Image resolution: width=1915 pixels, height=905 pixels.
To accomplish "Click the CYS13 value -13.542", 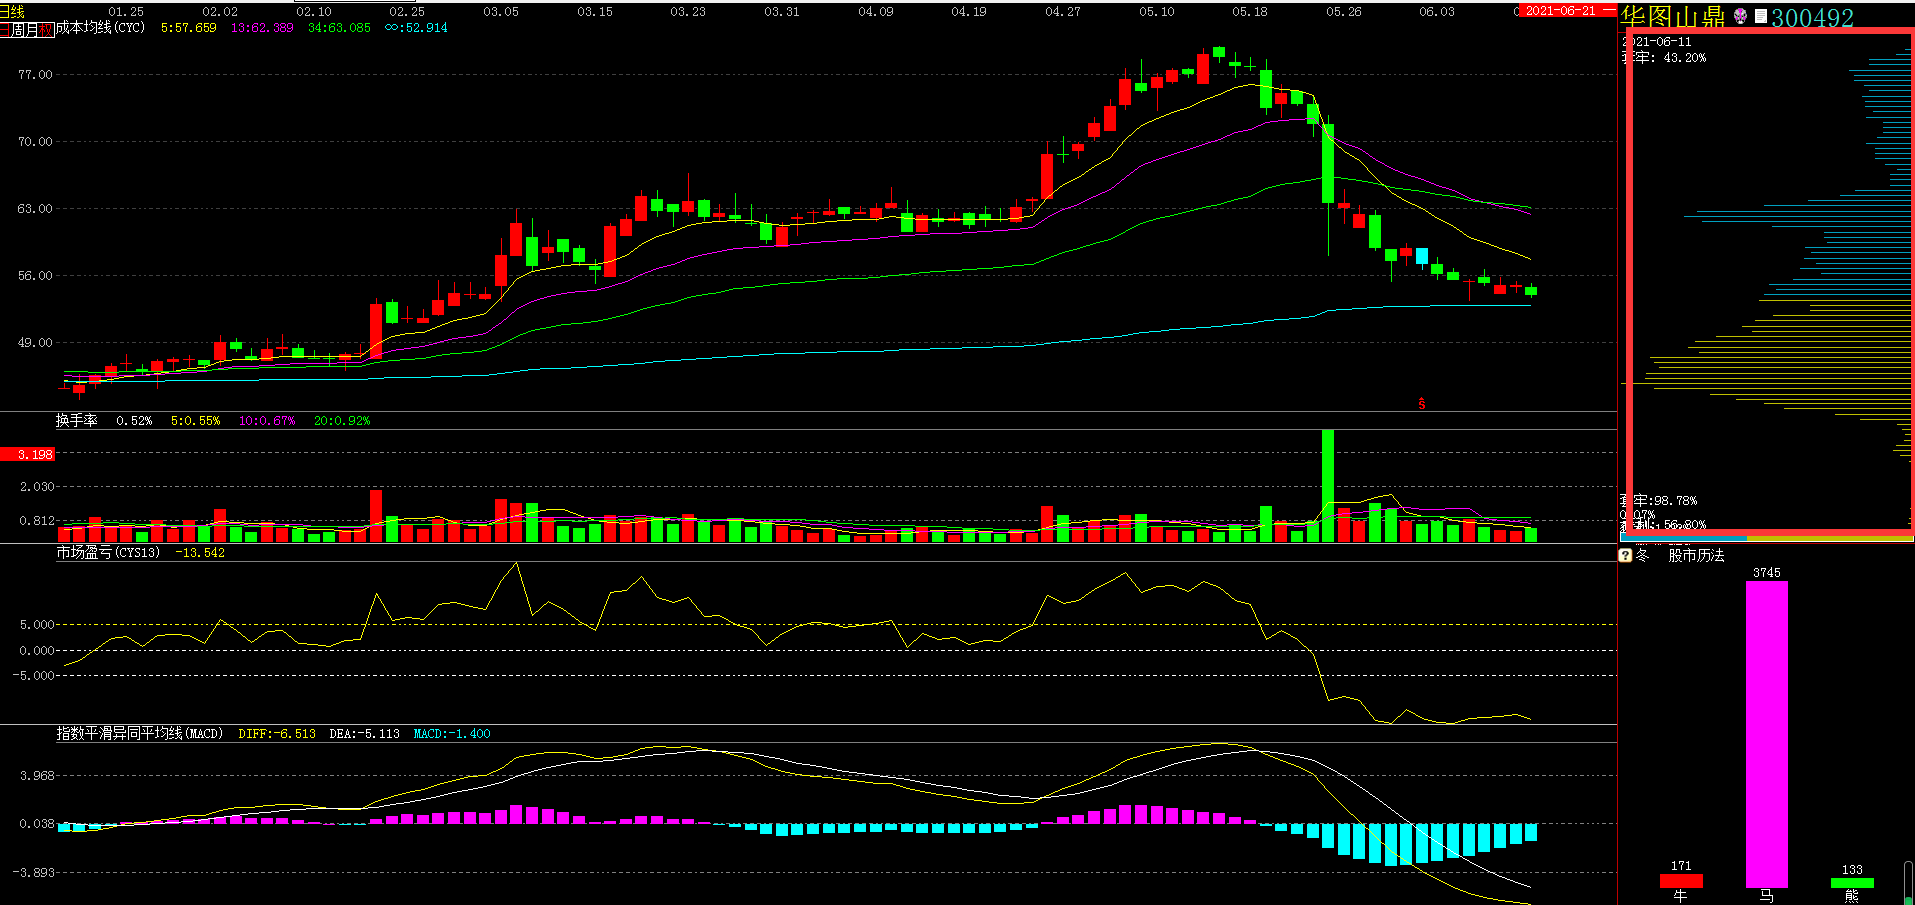I will 200,553.
